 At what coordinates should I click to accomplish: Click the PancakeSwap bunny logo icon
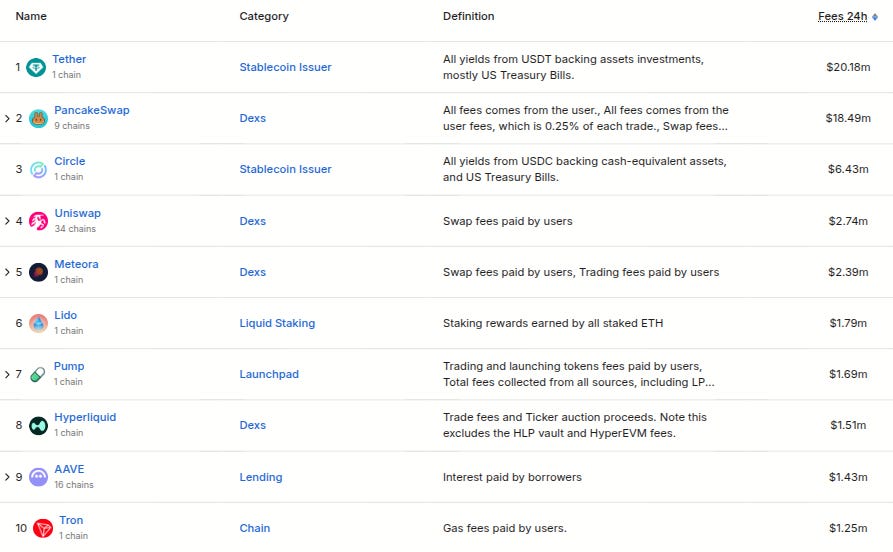pyautogui.click(x=38, y=118)
